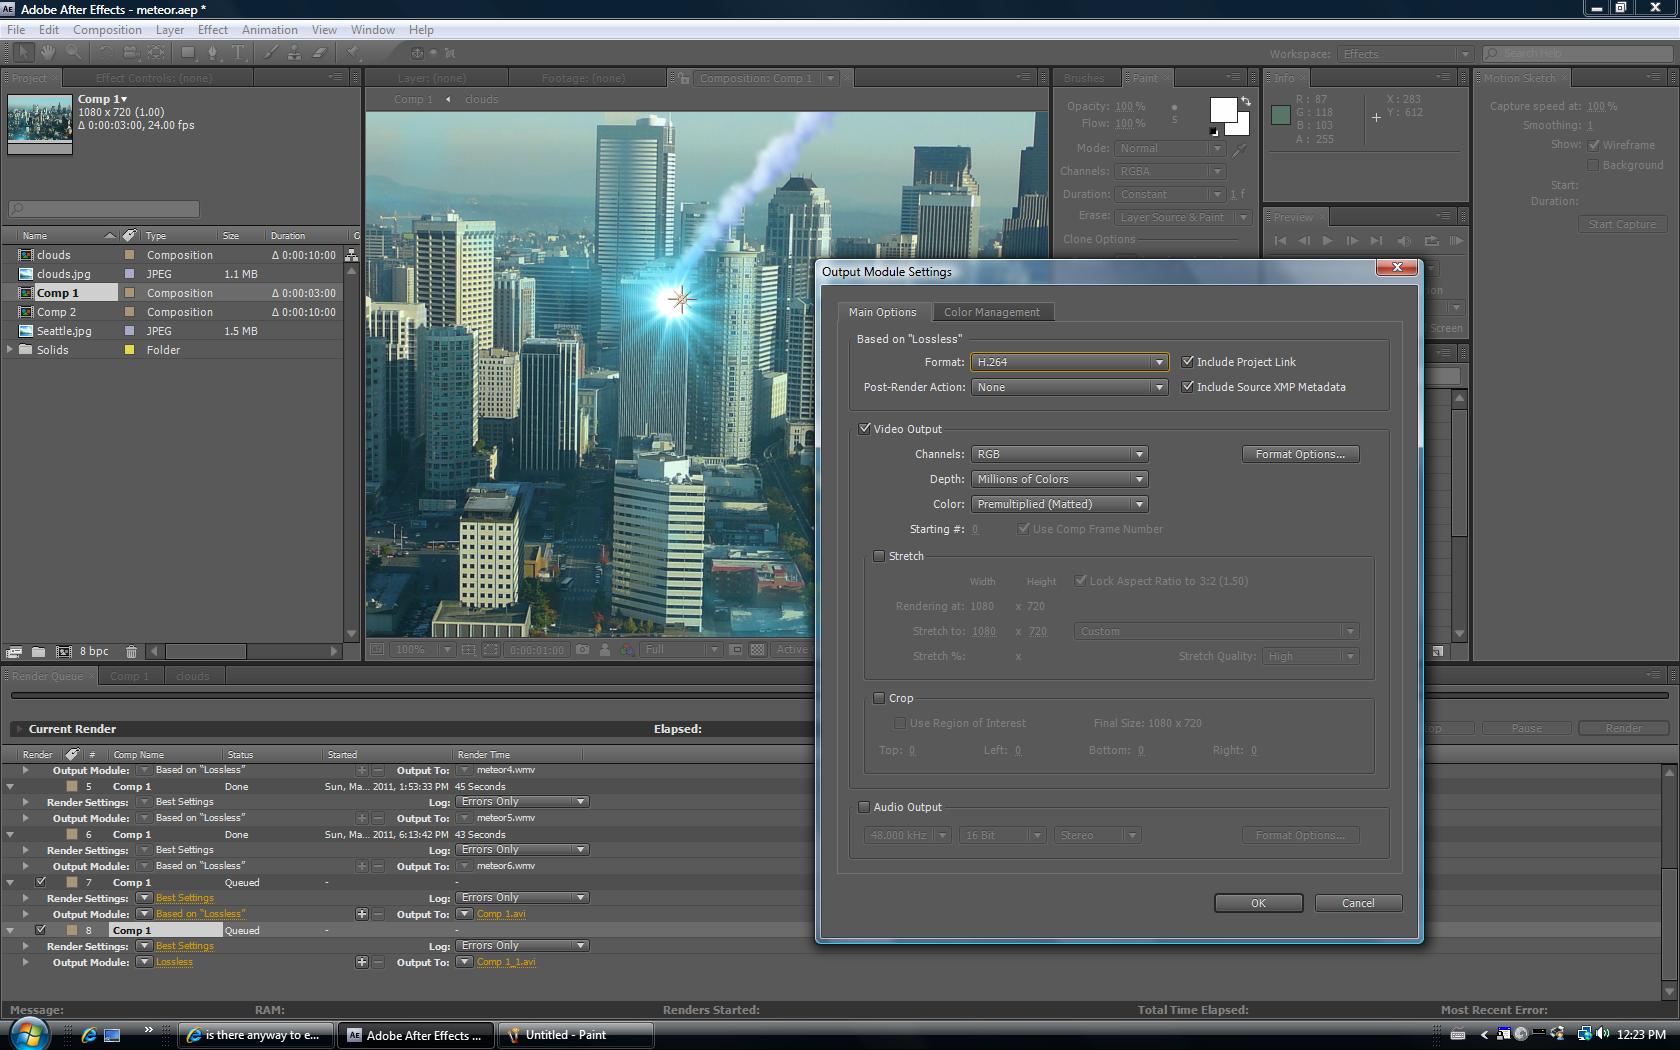Screen dimensions: 1680x1050
Task: Uncheck Include Project Link
Action: pyautogui.click(x=1188, y=362)
